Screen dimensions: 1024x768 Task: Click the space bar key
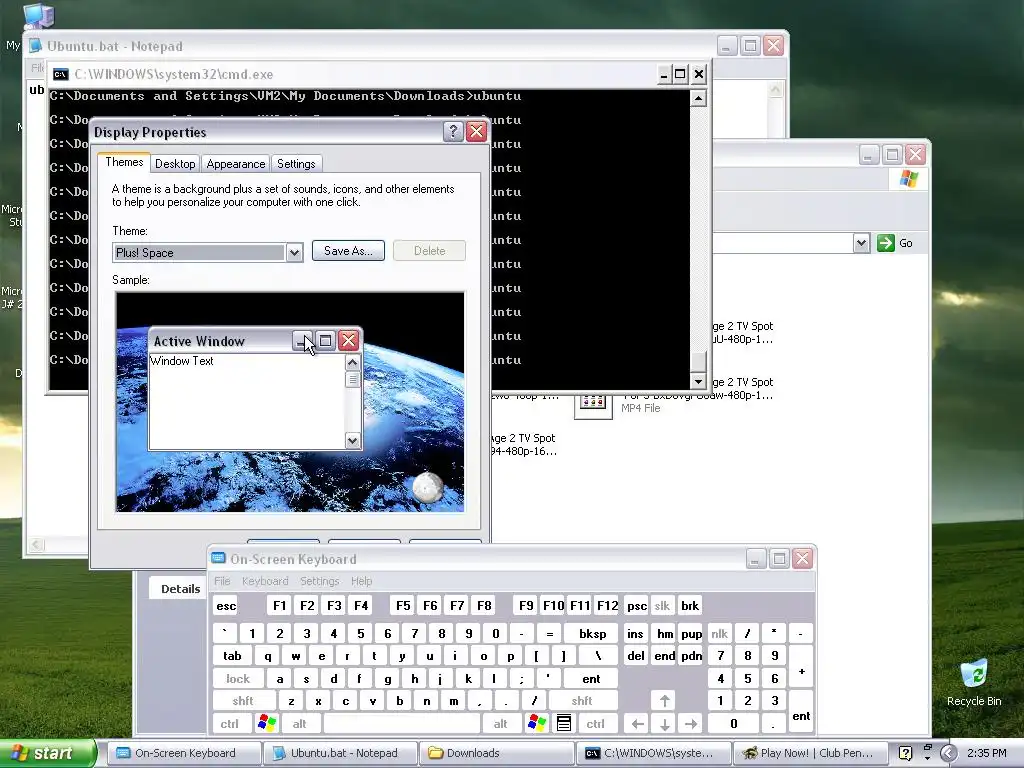coord(402,724)
